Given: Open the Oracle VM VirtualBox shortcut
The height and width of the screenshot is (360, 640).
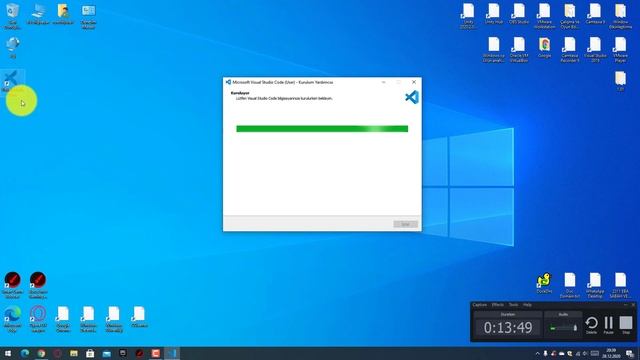Looking at the screenshot, I should [x=519, y=50].
